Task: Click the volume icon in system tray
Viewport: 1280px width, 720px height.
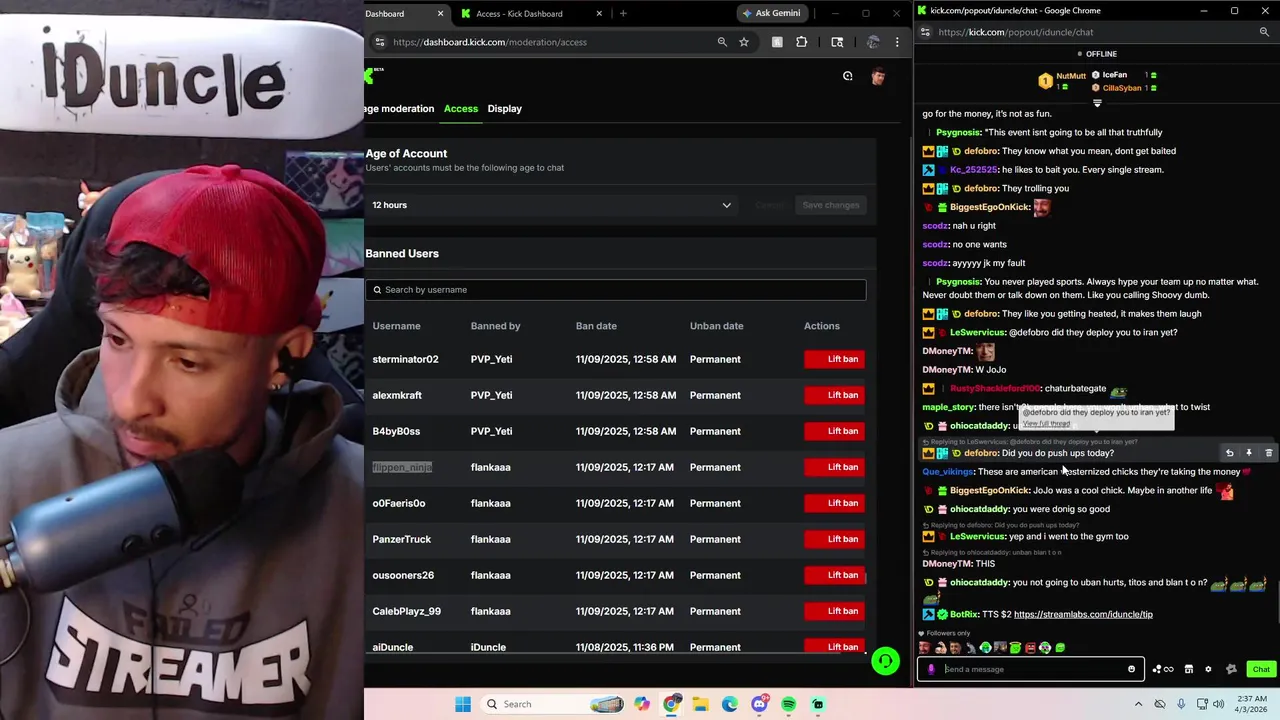Action: tap(1218, 704)
